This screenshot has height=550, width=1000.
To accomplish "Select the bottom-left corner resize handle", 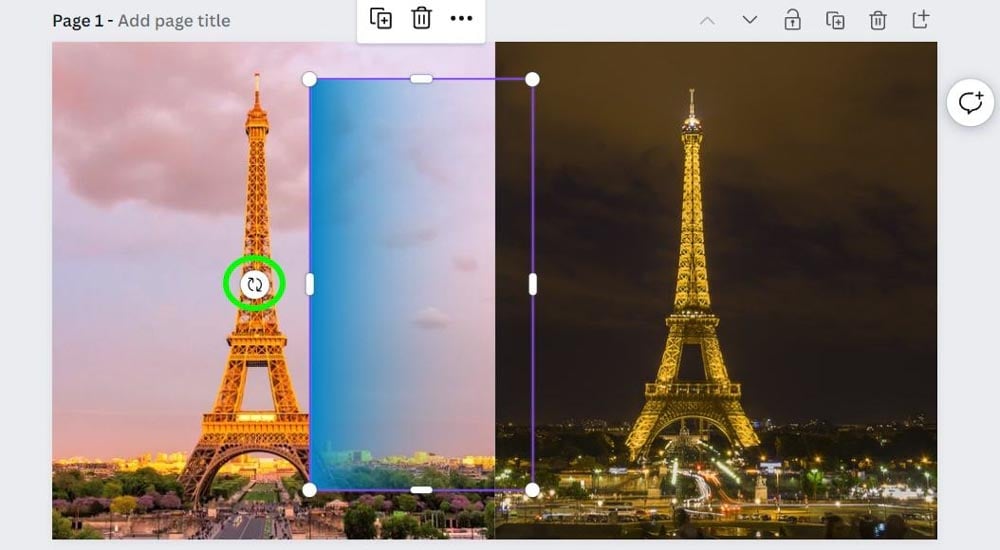I will coord(309,490).
